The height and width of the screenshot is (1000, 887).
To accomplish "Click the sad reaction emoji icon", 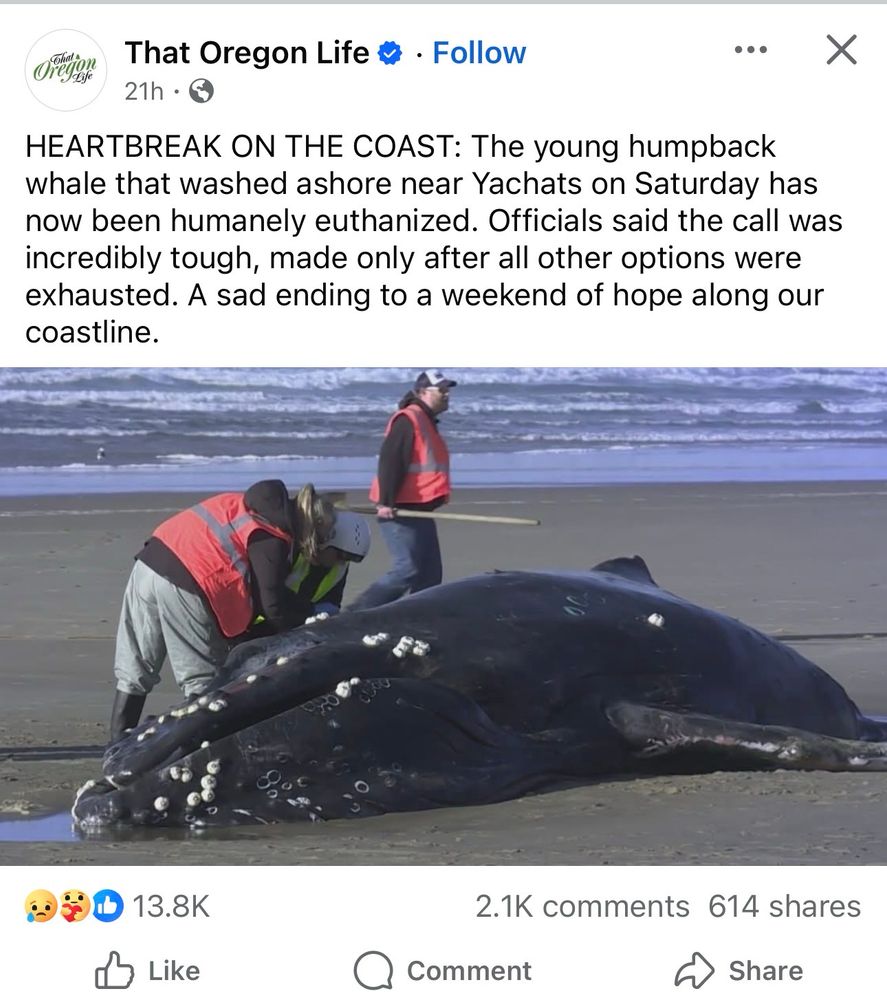I will pyautogui.click(x=40, y=906).
